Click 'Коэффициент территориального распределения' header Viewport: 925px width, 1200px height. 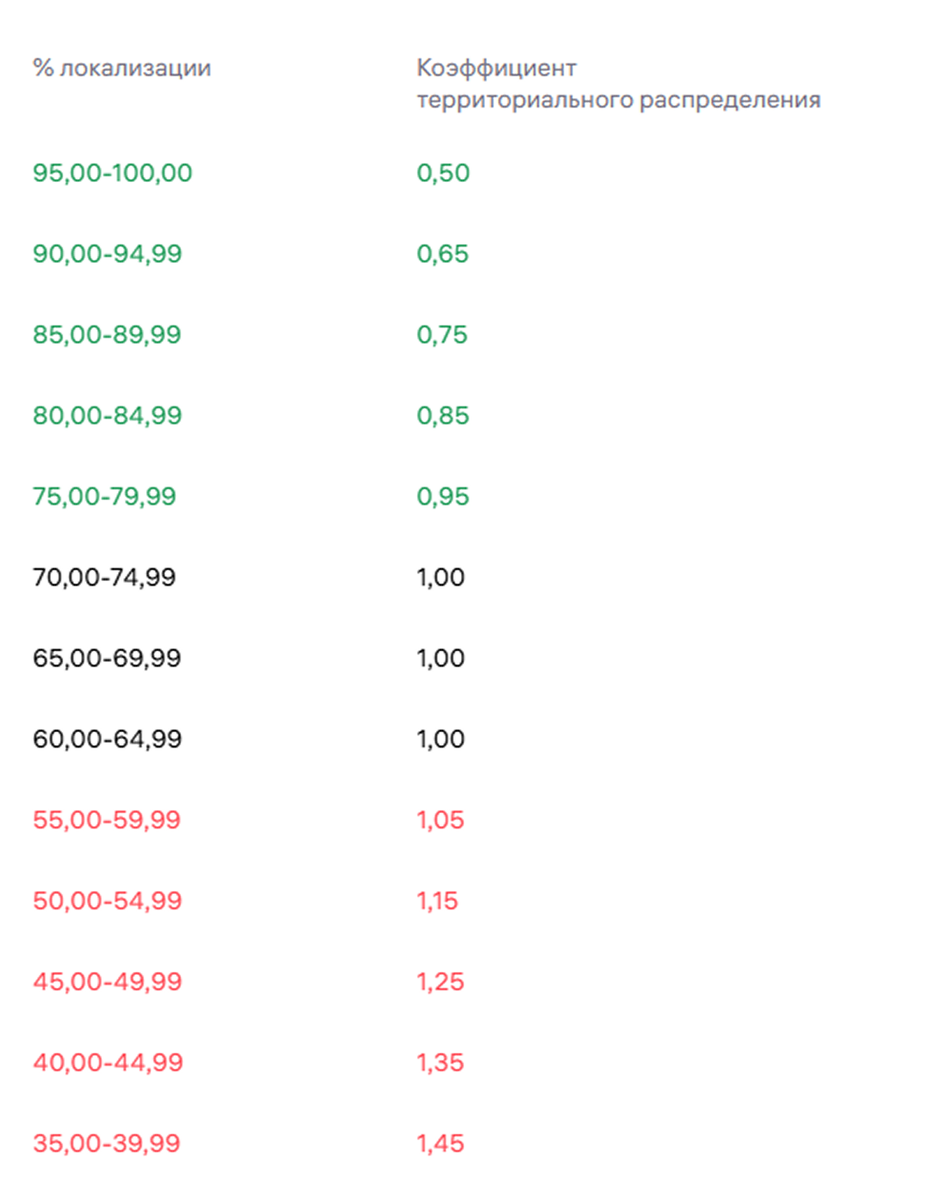pyautogui.click(x=618, y=85)
